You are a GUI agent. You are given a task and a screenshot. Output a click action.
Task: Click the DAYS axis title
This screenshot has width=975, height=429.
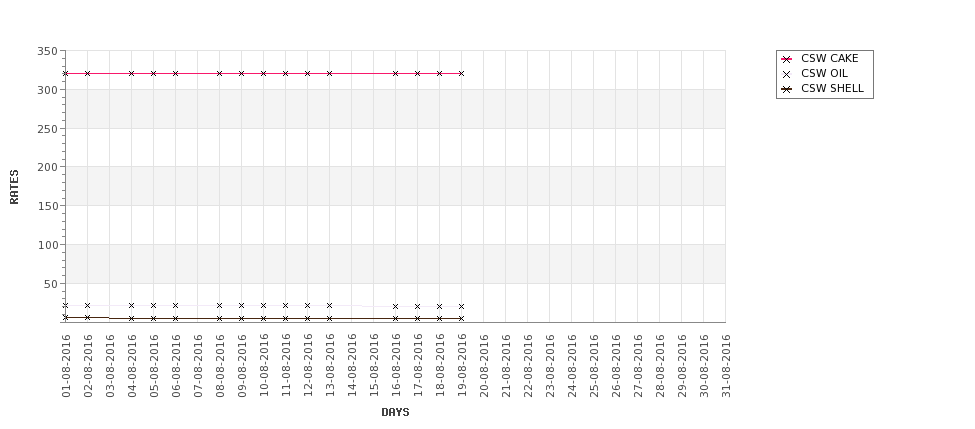(x=395, y=412)
